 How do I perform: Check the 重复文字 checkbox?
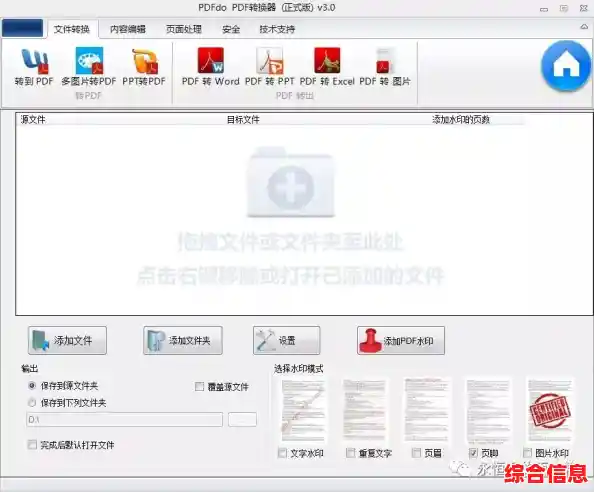click(351, 453)
